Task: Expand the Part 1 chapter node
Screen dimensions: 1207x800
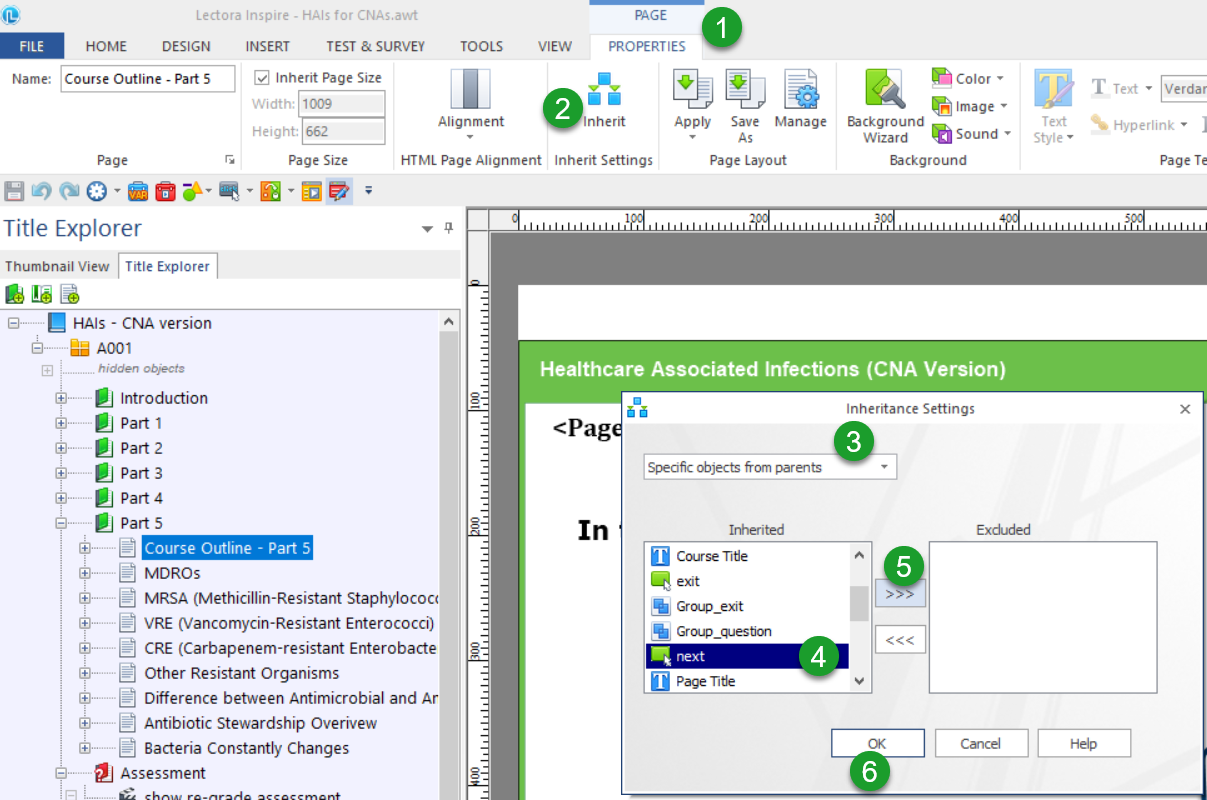Action: pyautogui.click(x=61, y=423)
